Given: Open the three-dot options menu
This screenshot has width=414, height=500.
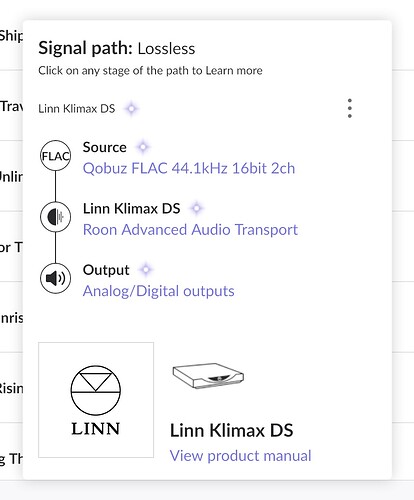Looking at the screenshot, I should [349, 108].
